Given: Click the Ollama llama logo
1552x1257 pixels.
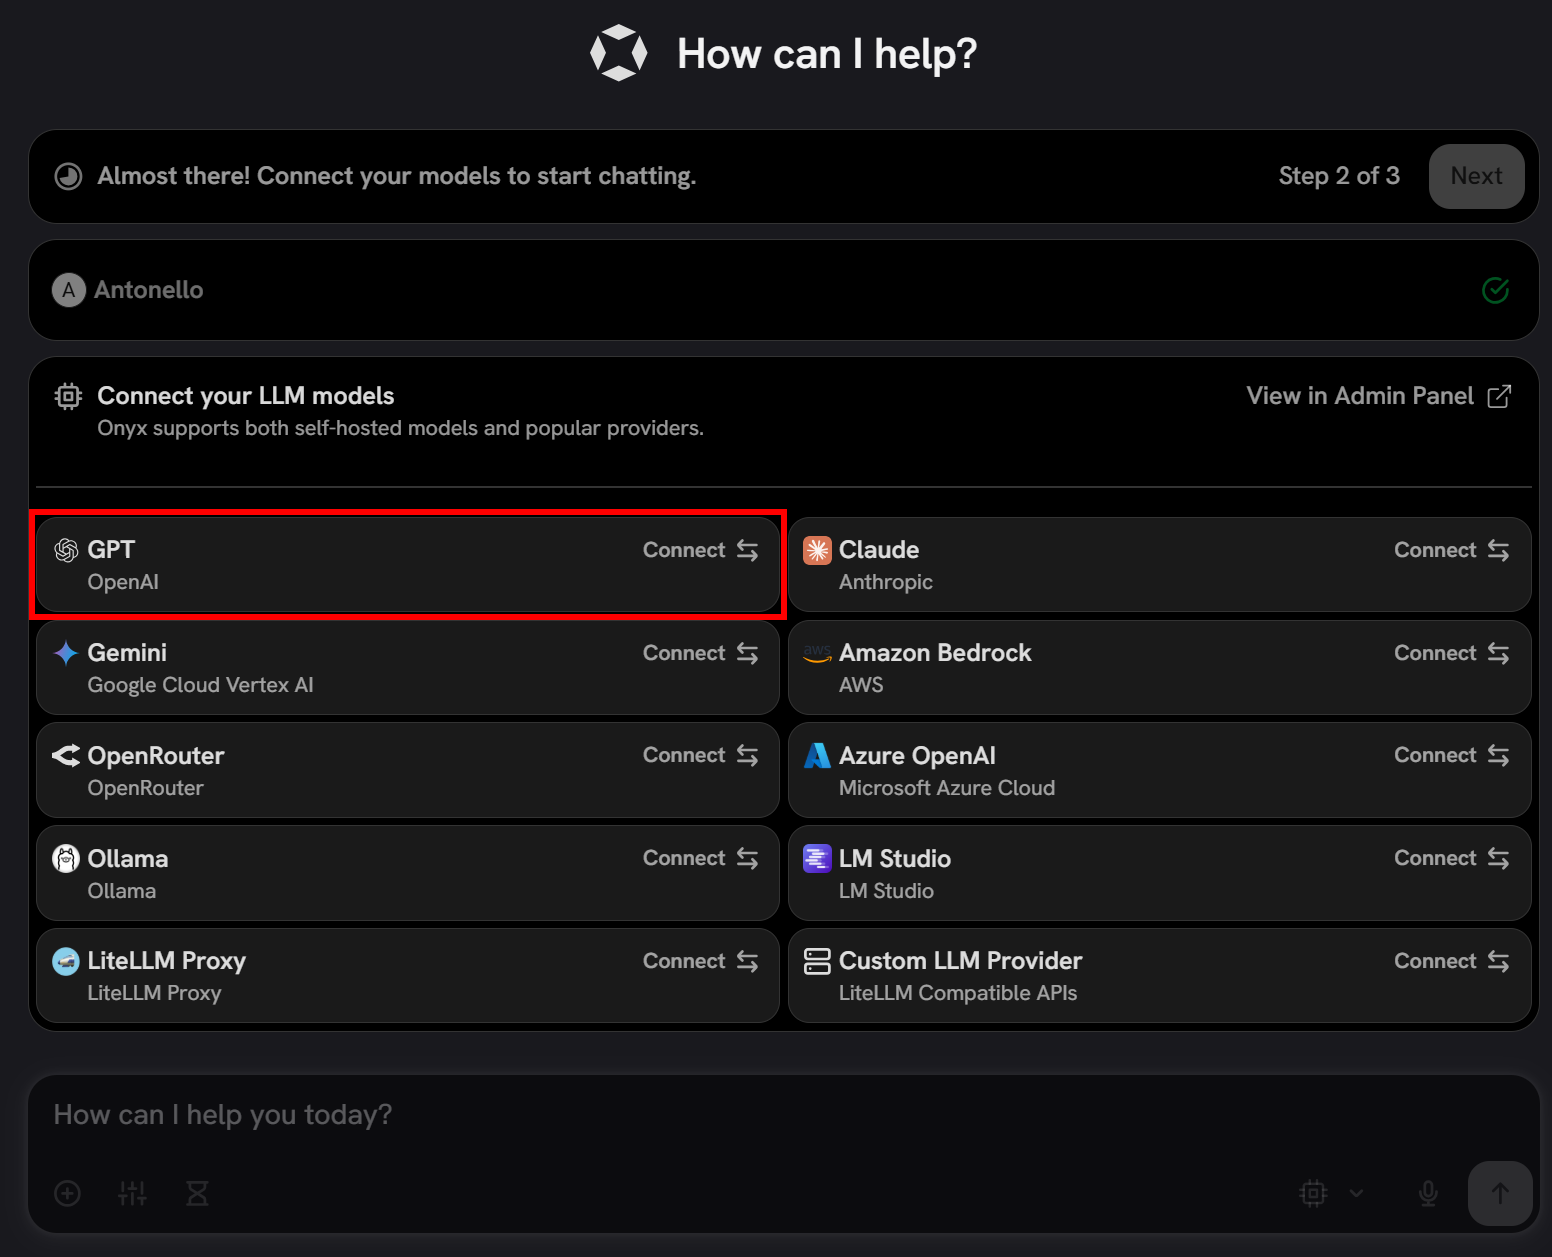Looking at the screenshot, I should [x=66, y=858].
